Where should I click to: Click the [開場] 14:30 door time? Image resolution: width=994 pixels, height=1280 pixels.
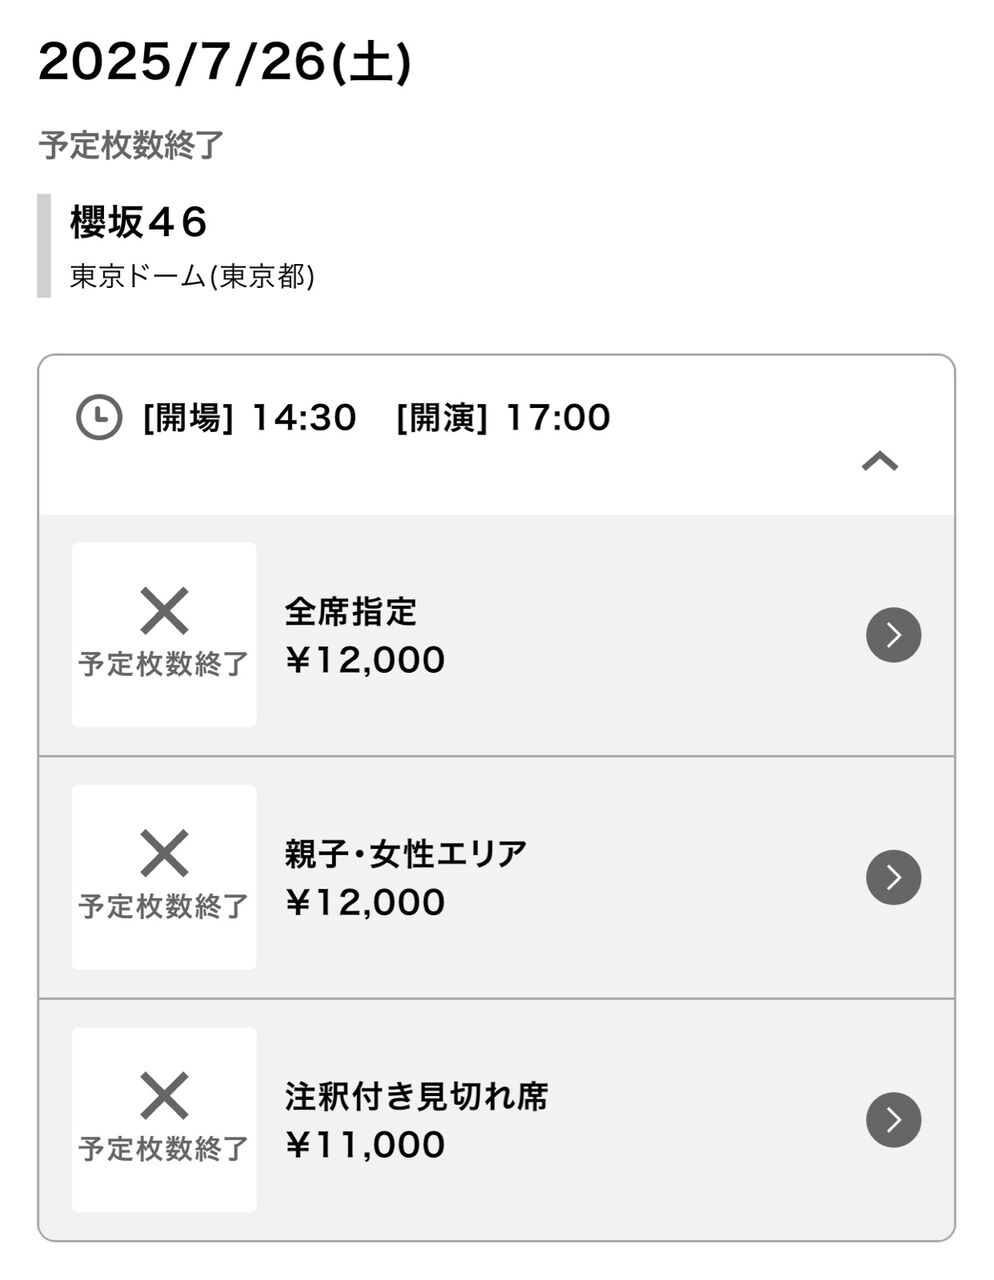point(249,417)
